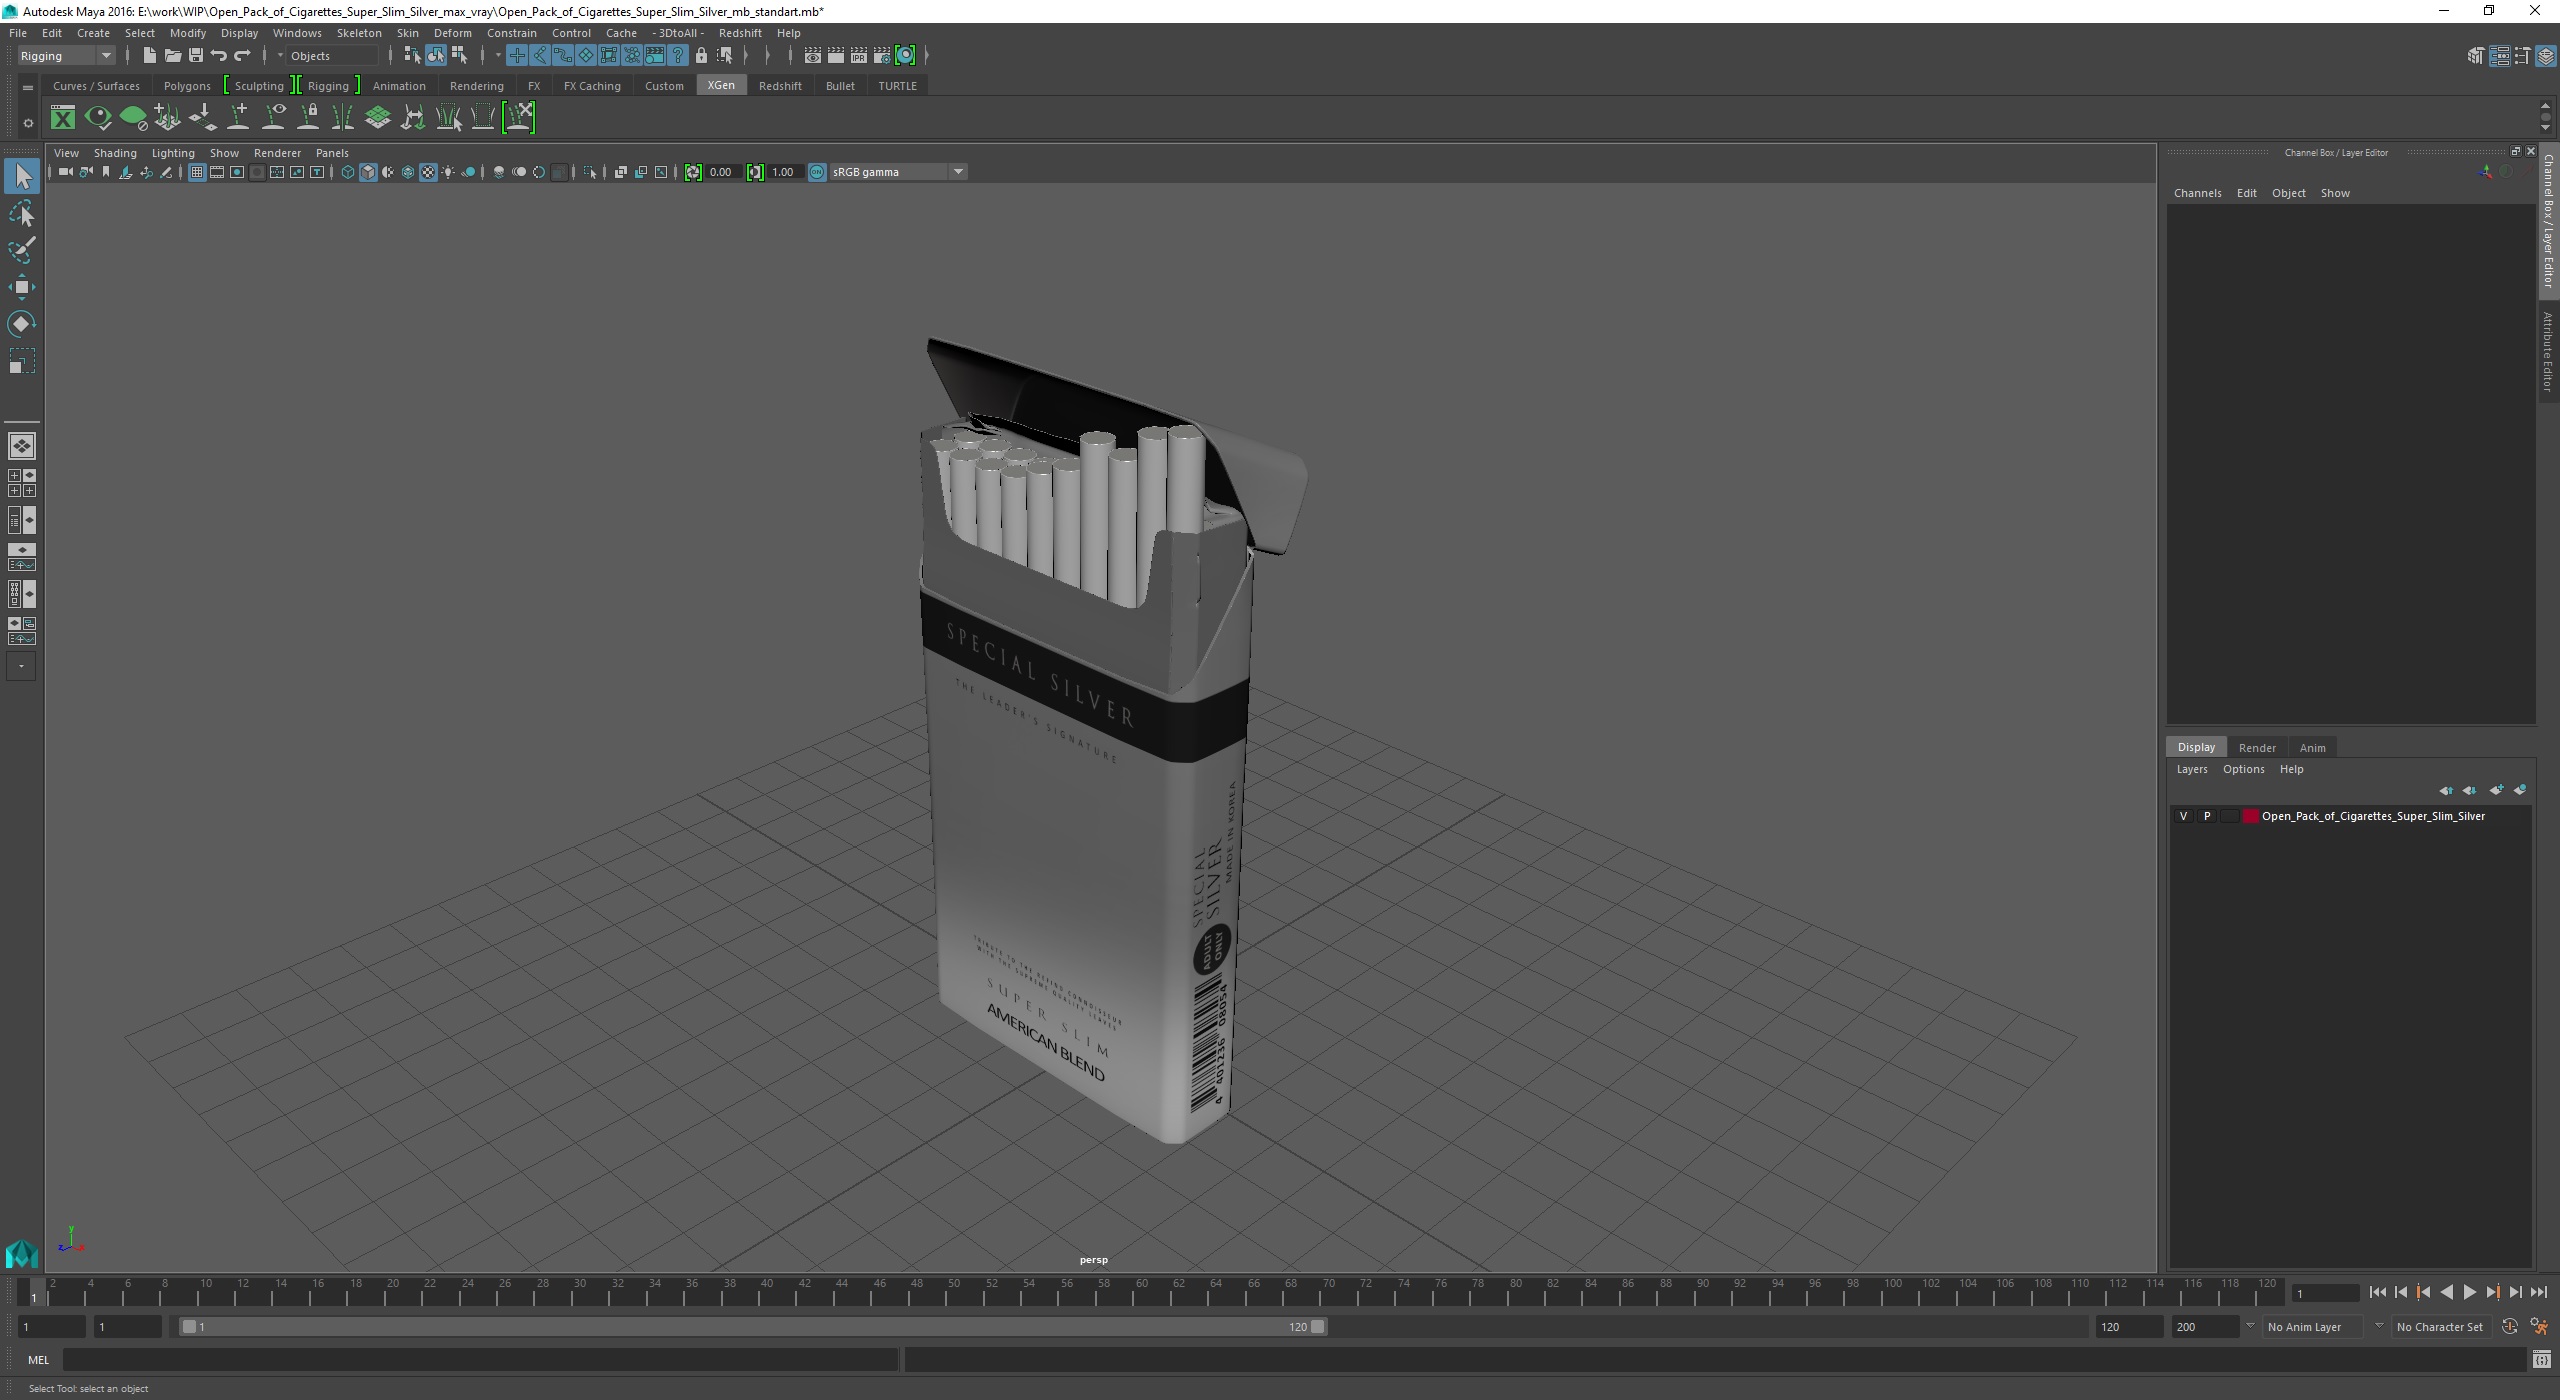Click the Save Scene disk icon
The width and height of the screenshot is (2560, 1400).
tap(195, 56)
